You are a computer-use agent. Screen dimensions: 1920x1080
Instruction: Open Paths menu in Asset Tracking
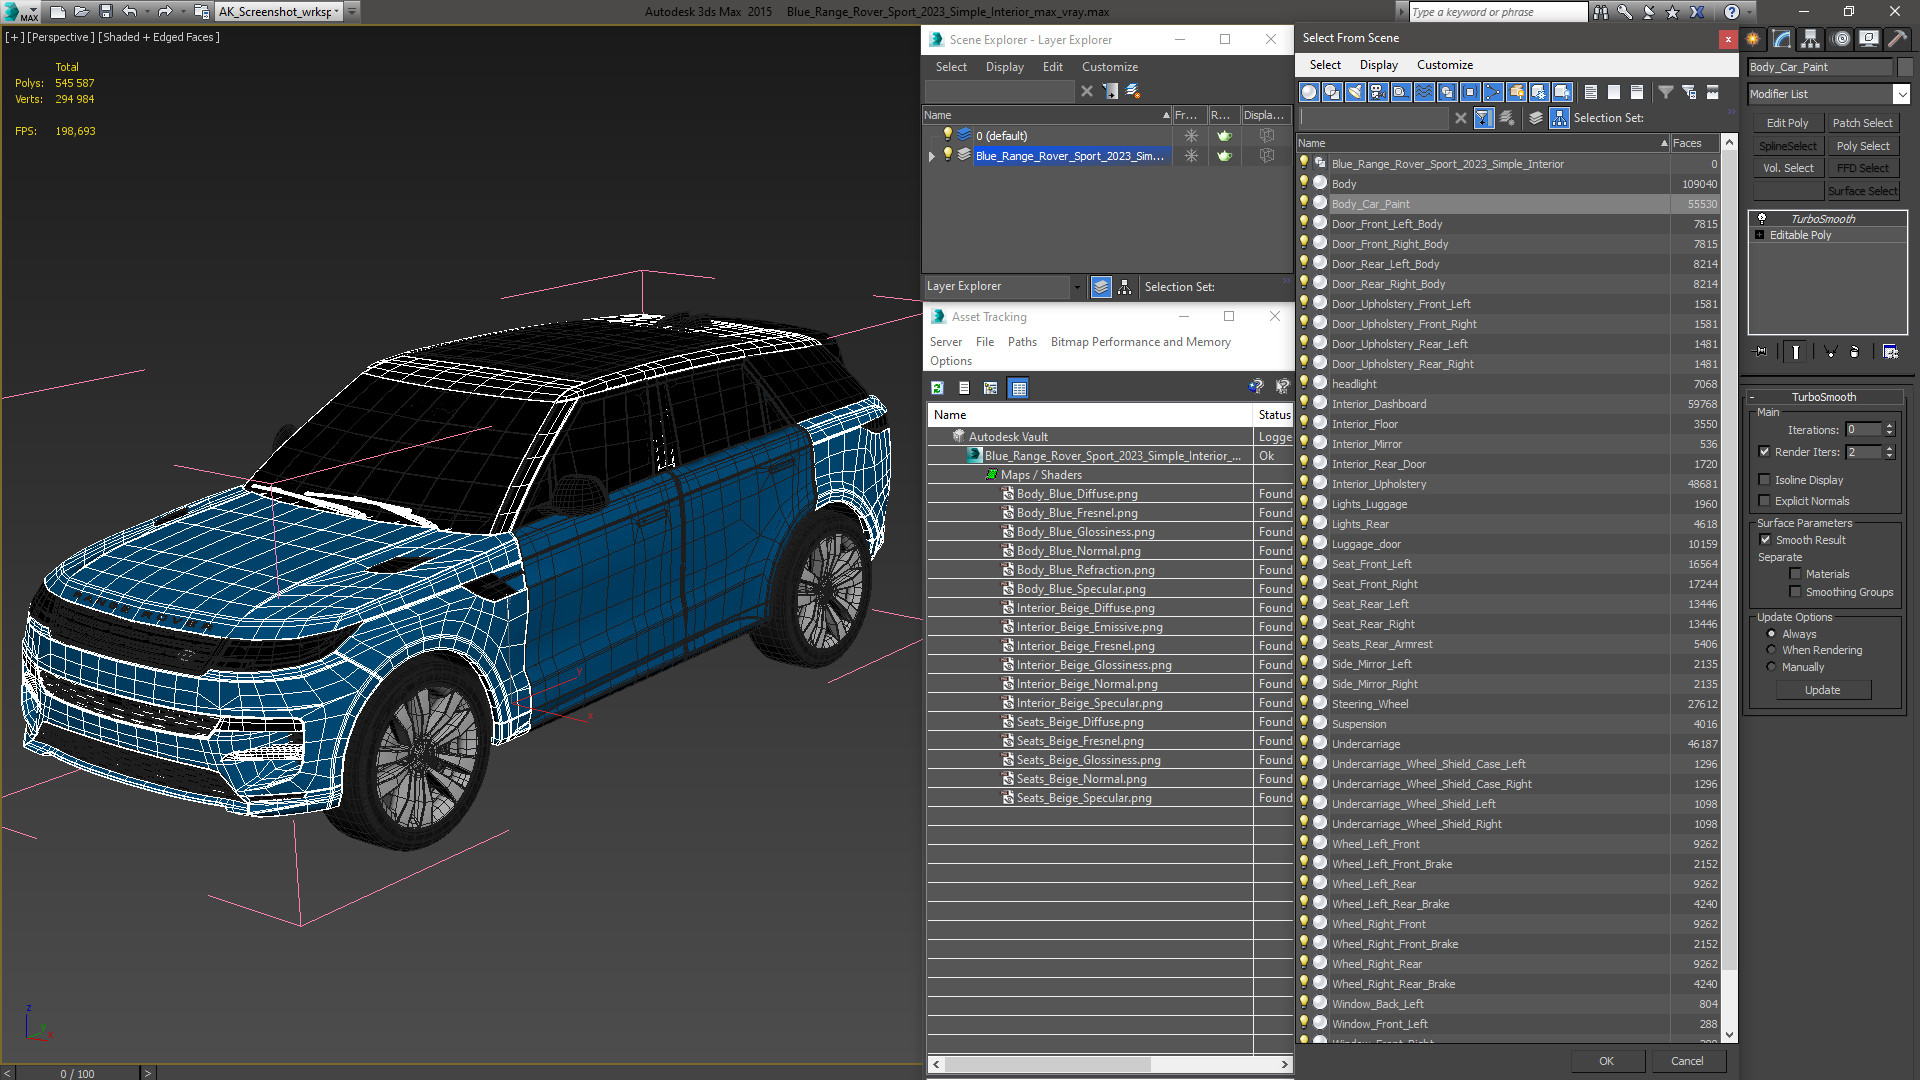click(x=1022, y=342)
